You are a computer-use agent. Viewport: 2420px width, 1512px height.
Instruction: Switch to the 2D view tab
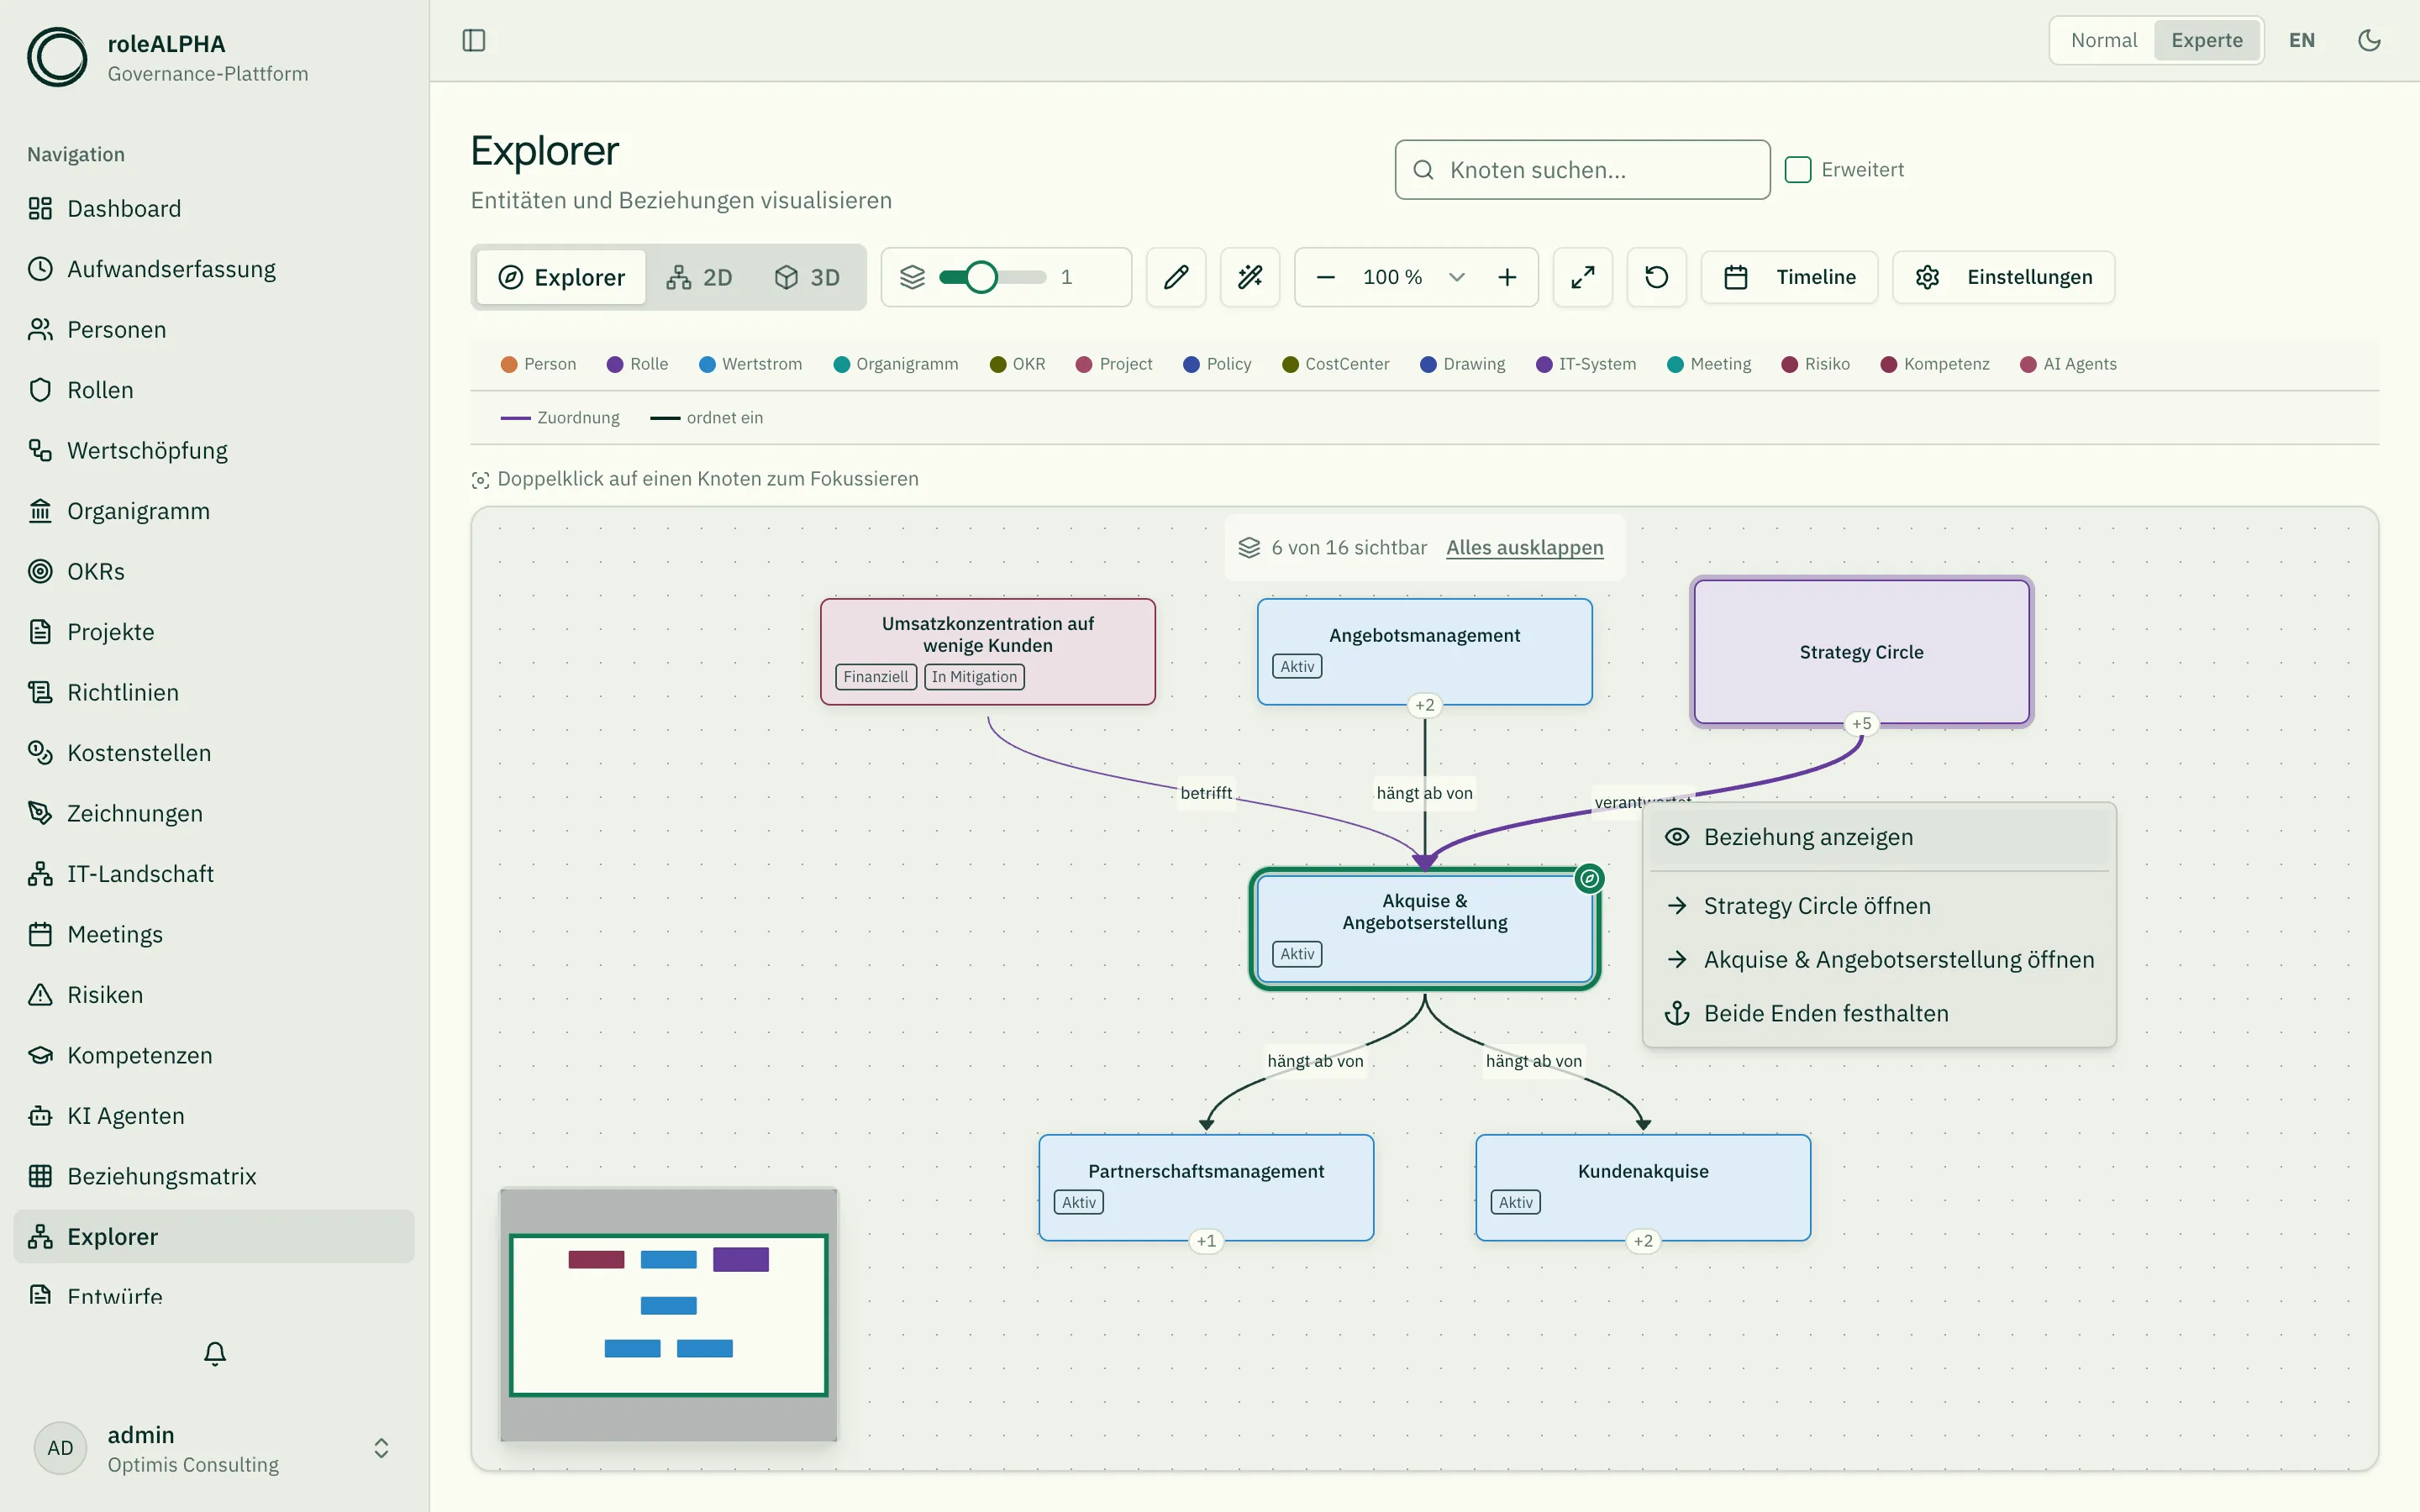coord(700,277)
